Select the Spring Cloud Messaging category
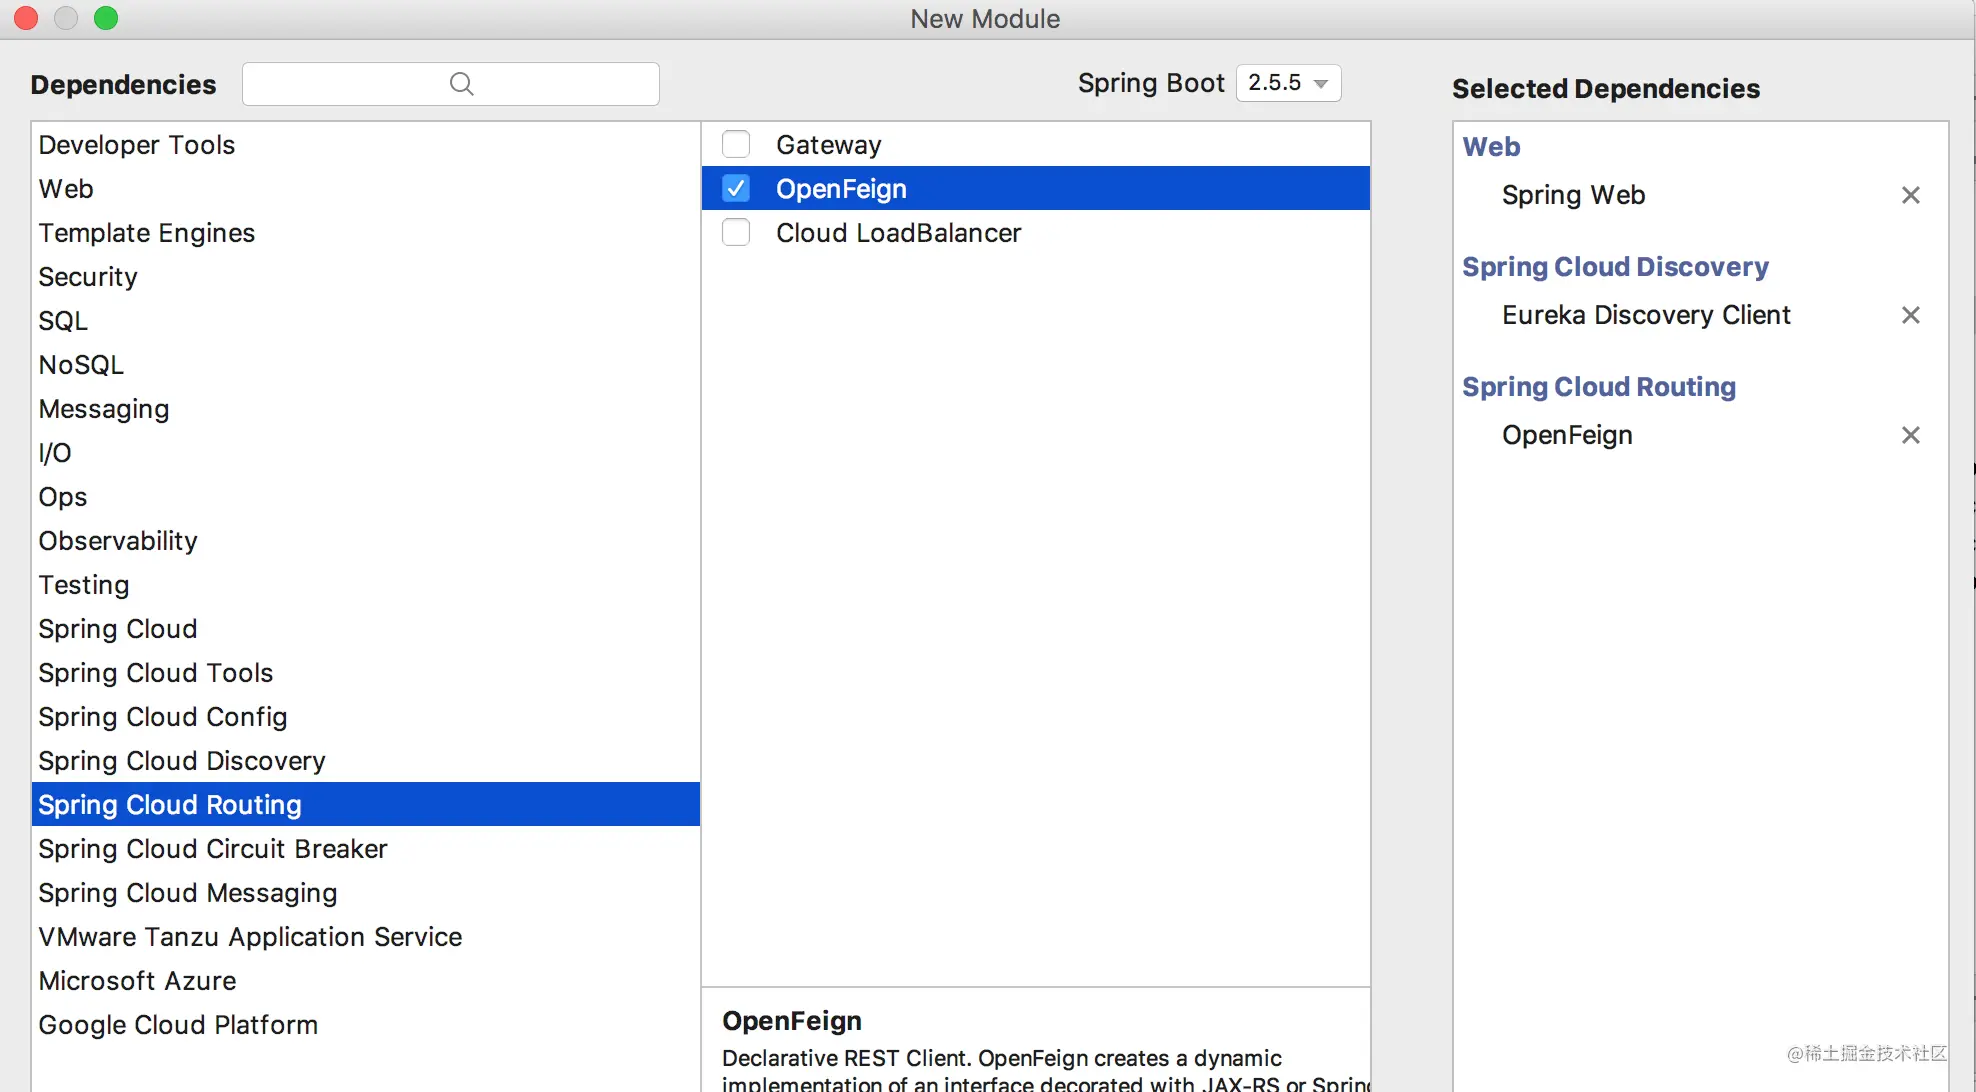 (x=366, y=893)
